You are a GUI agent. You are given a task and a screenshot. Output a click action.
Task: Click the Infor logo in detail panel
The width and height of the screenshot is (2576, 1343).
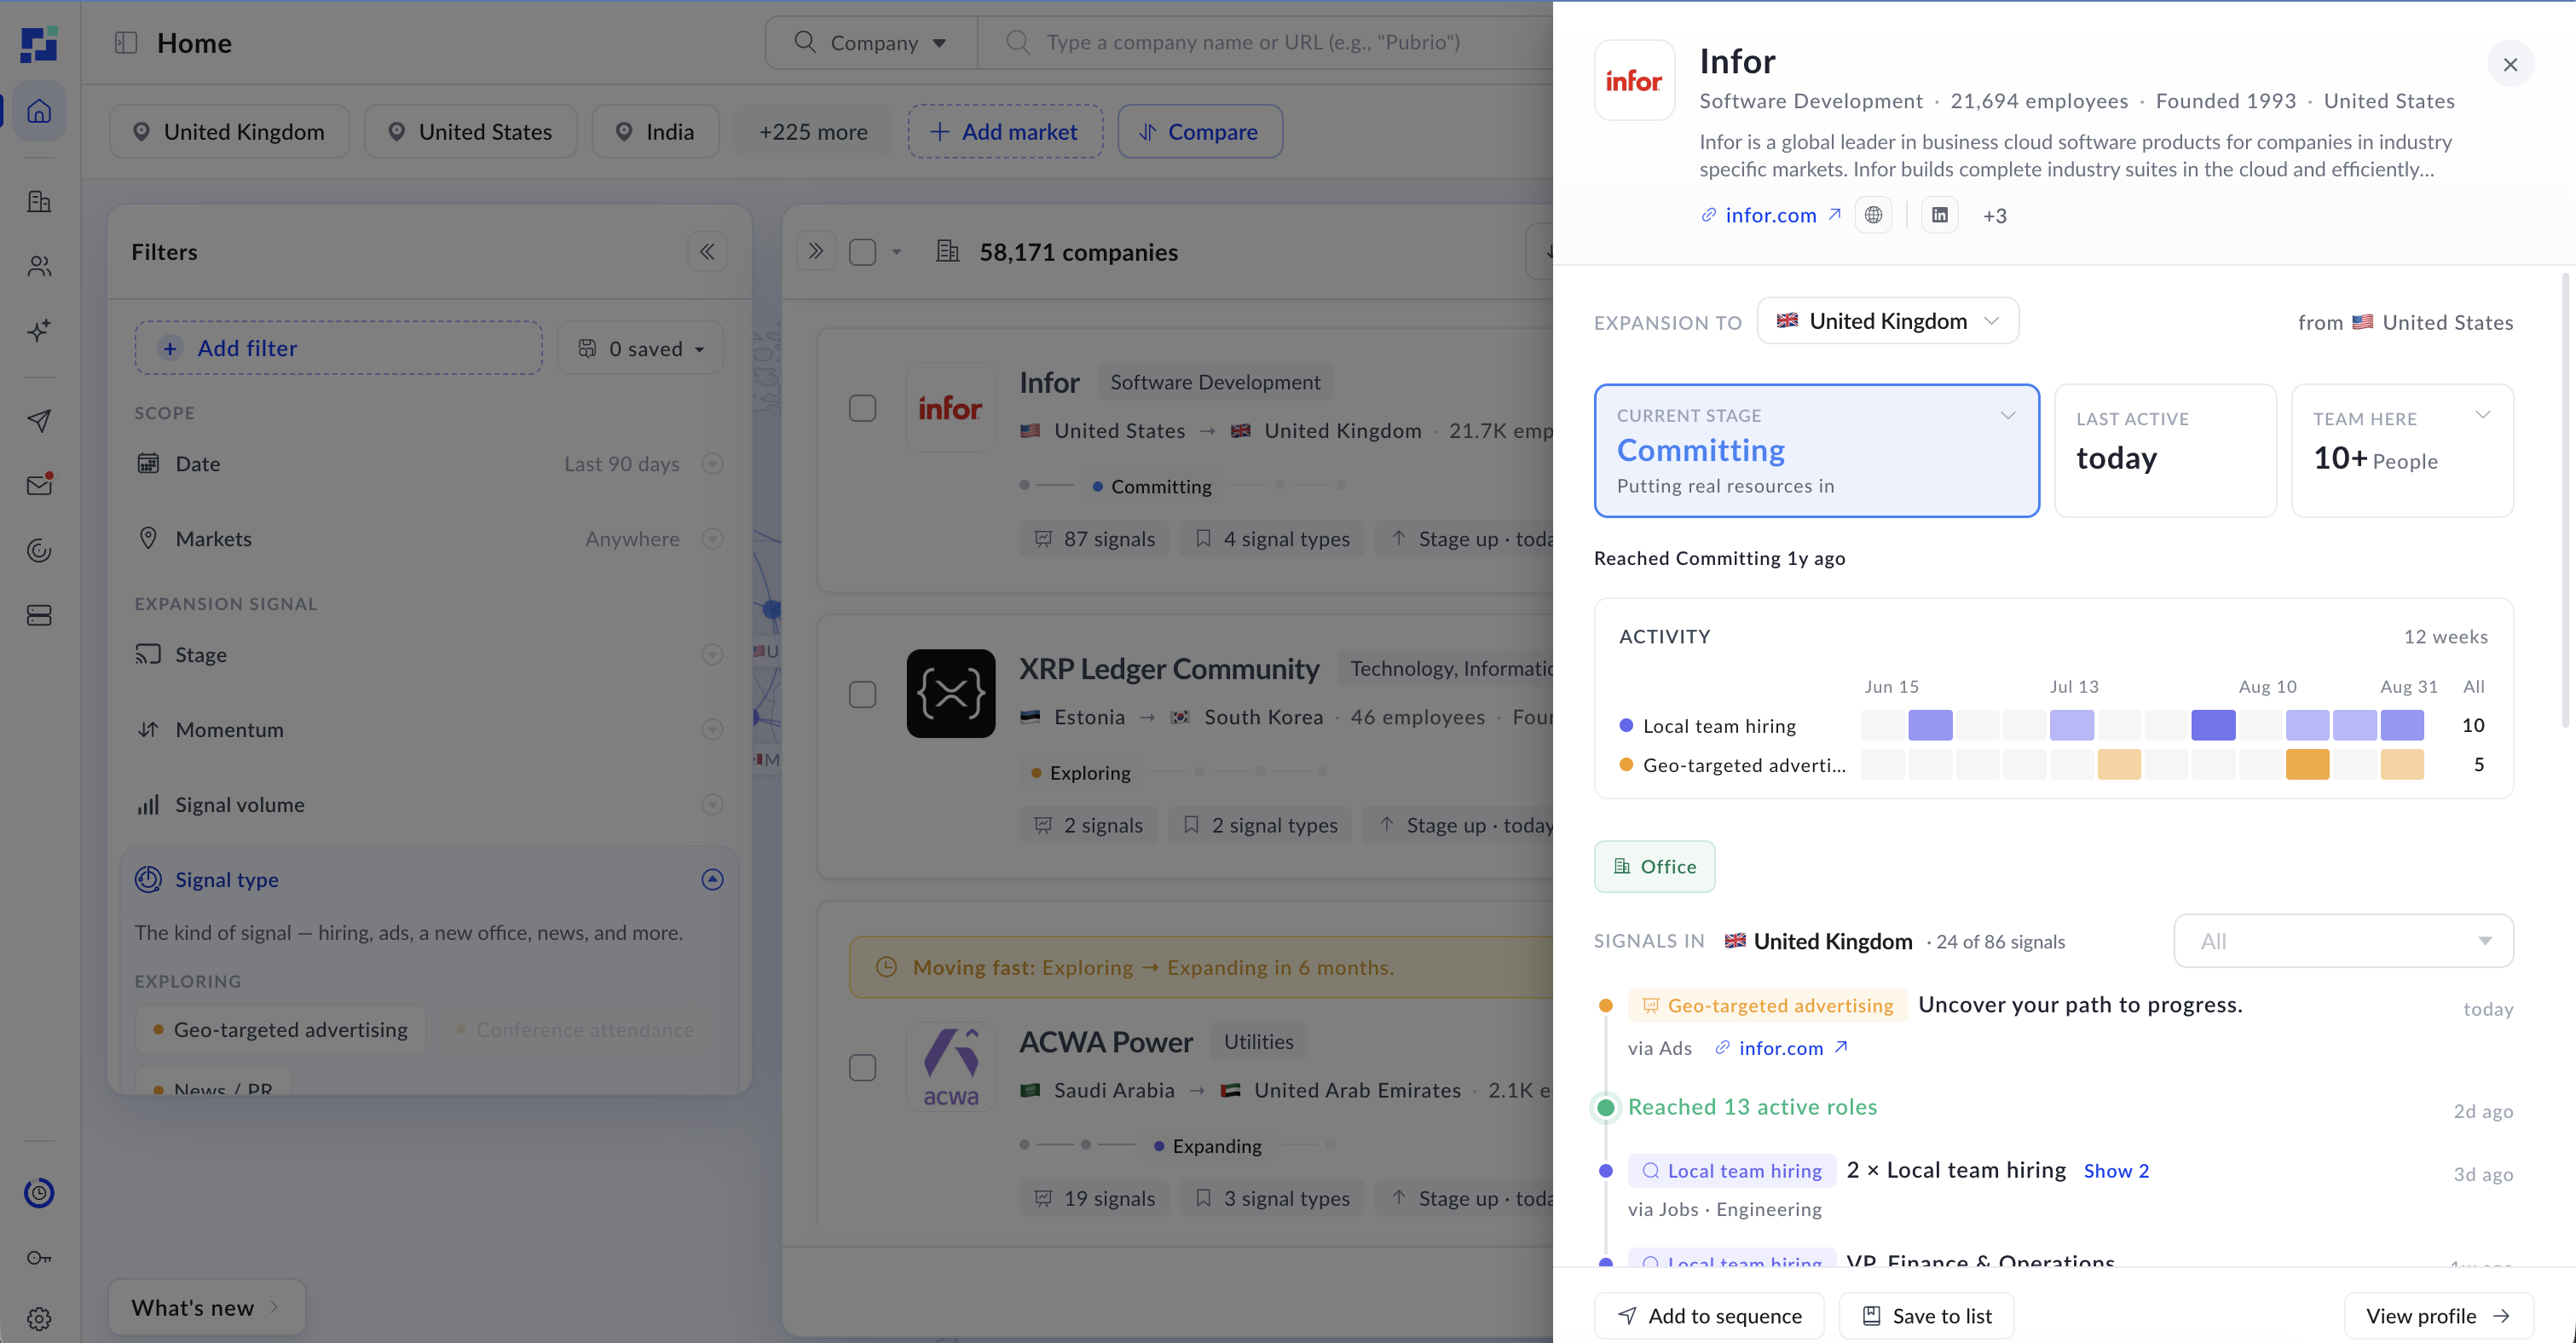point(1634,80)
